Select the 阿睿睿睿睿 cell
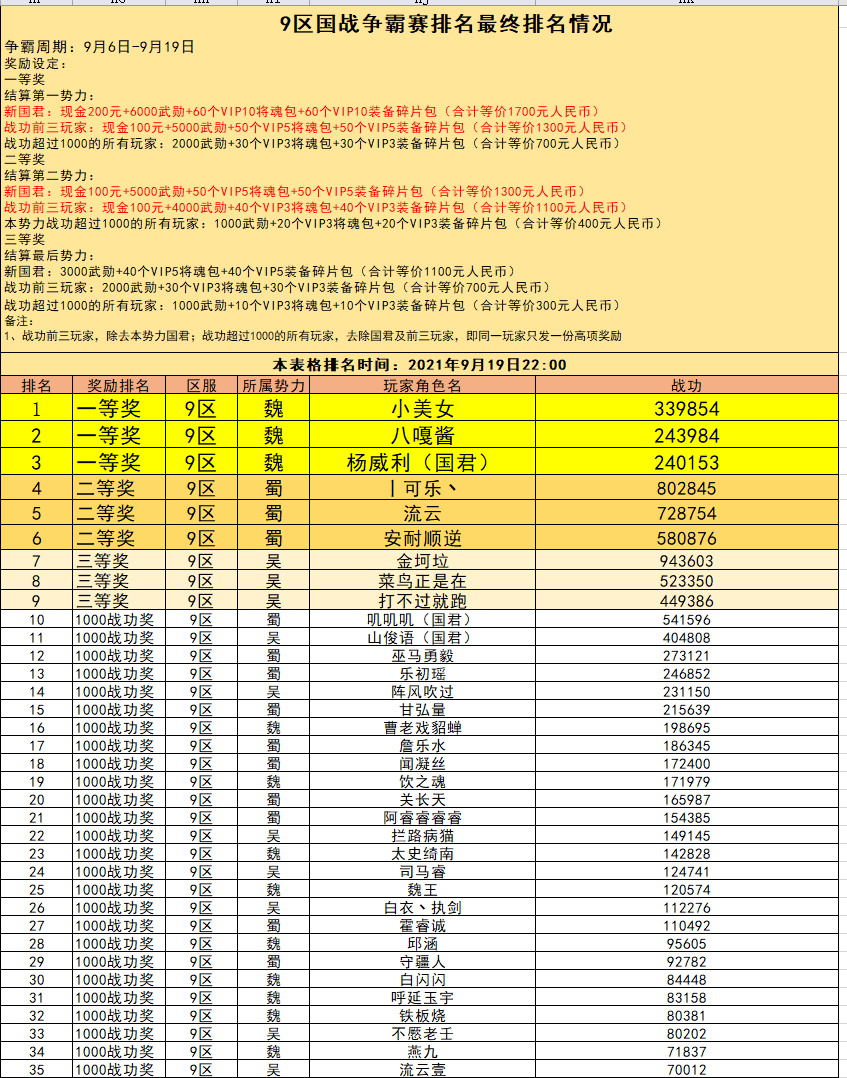 click(x=422, y=817)
